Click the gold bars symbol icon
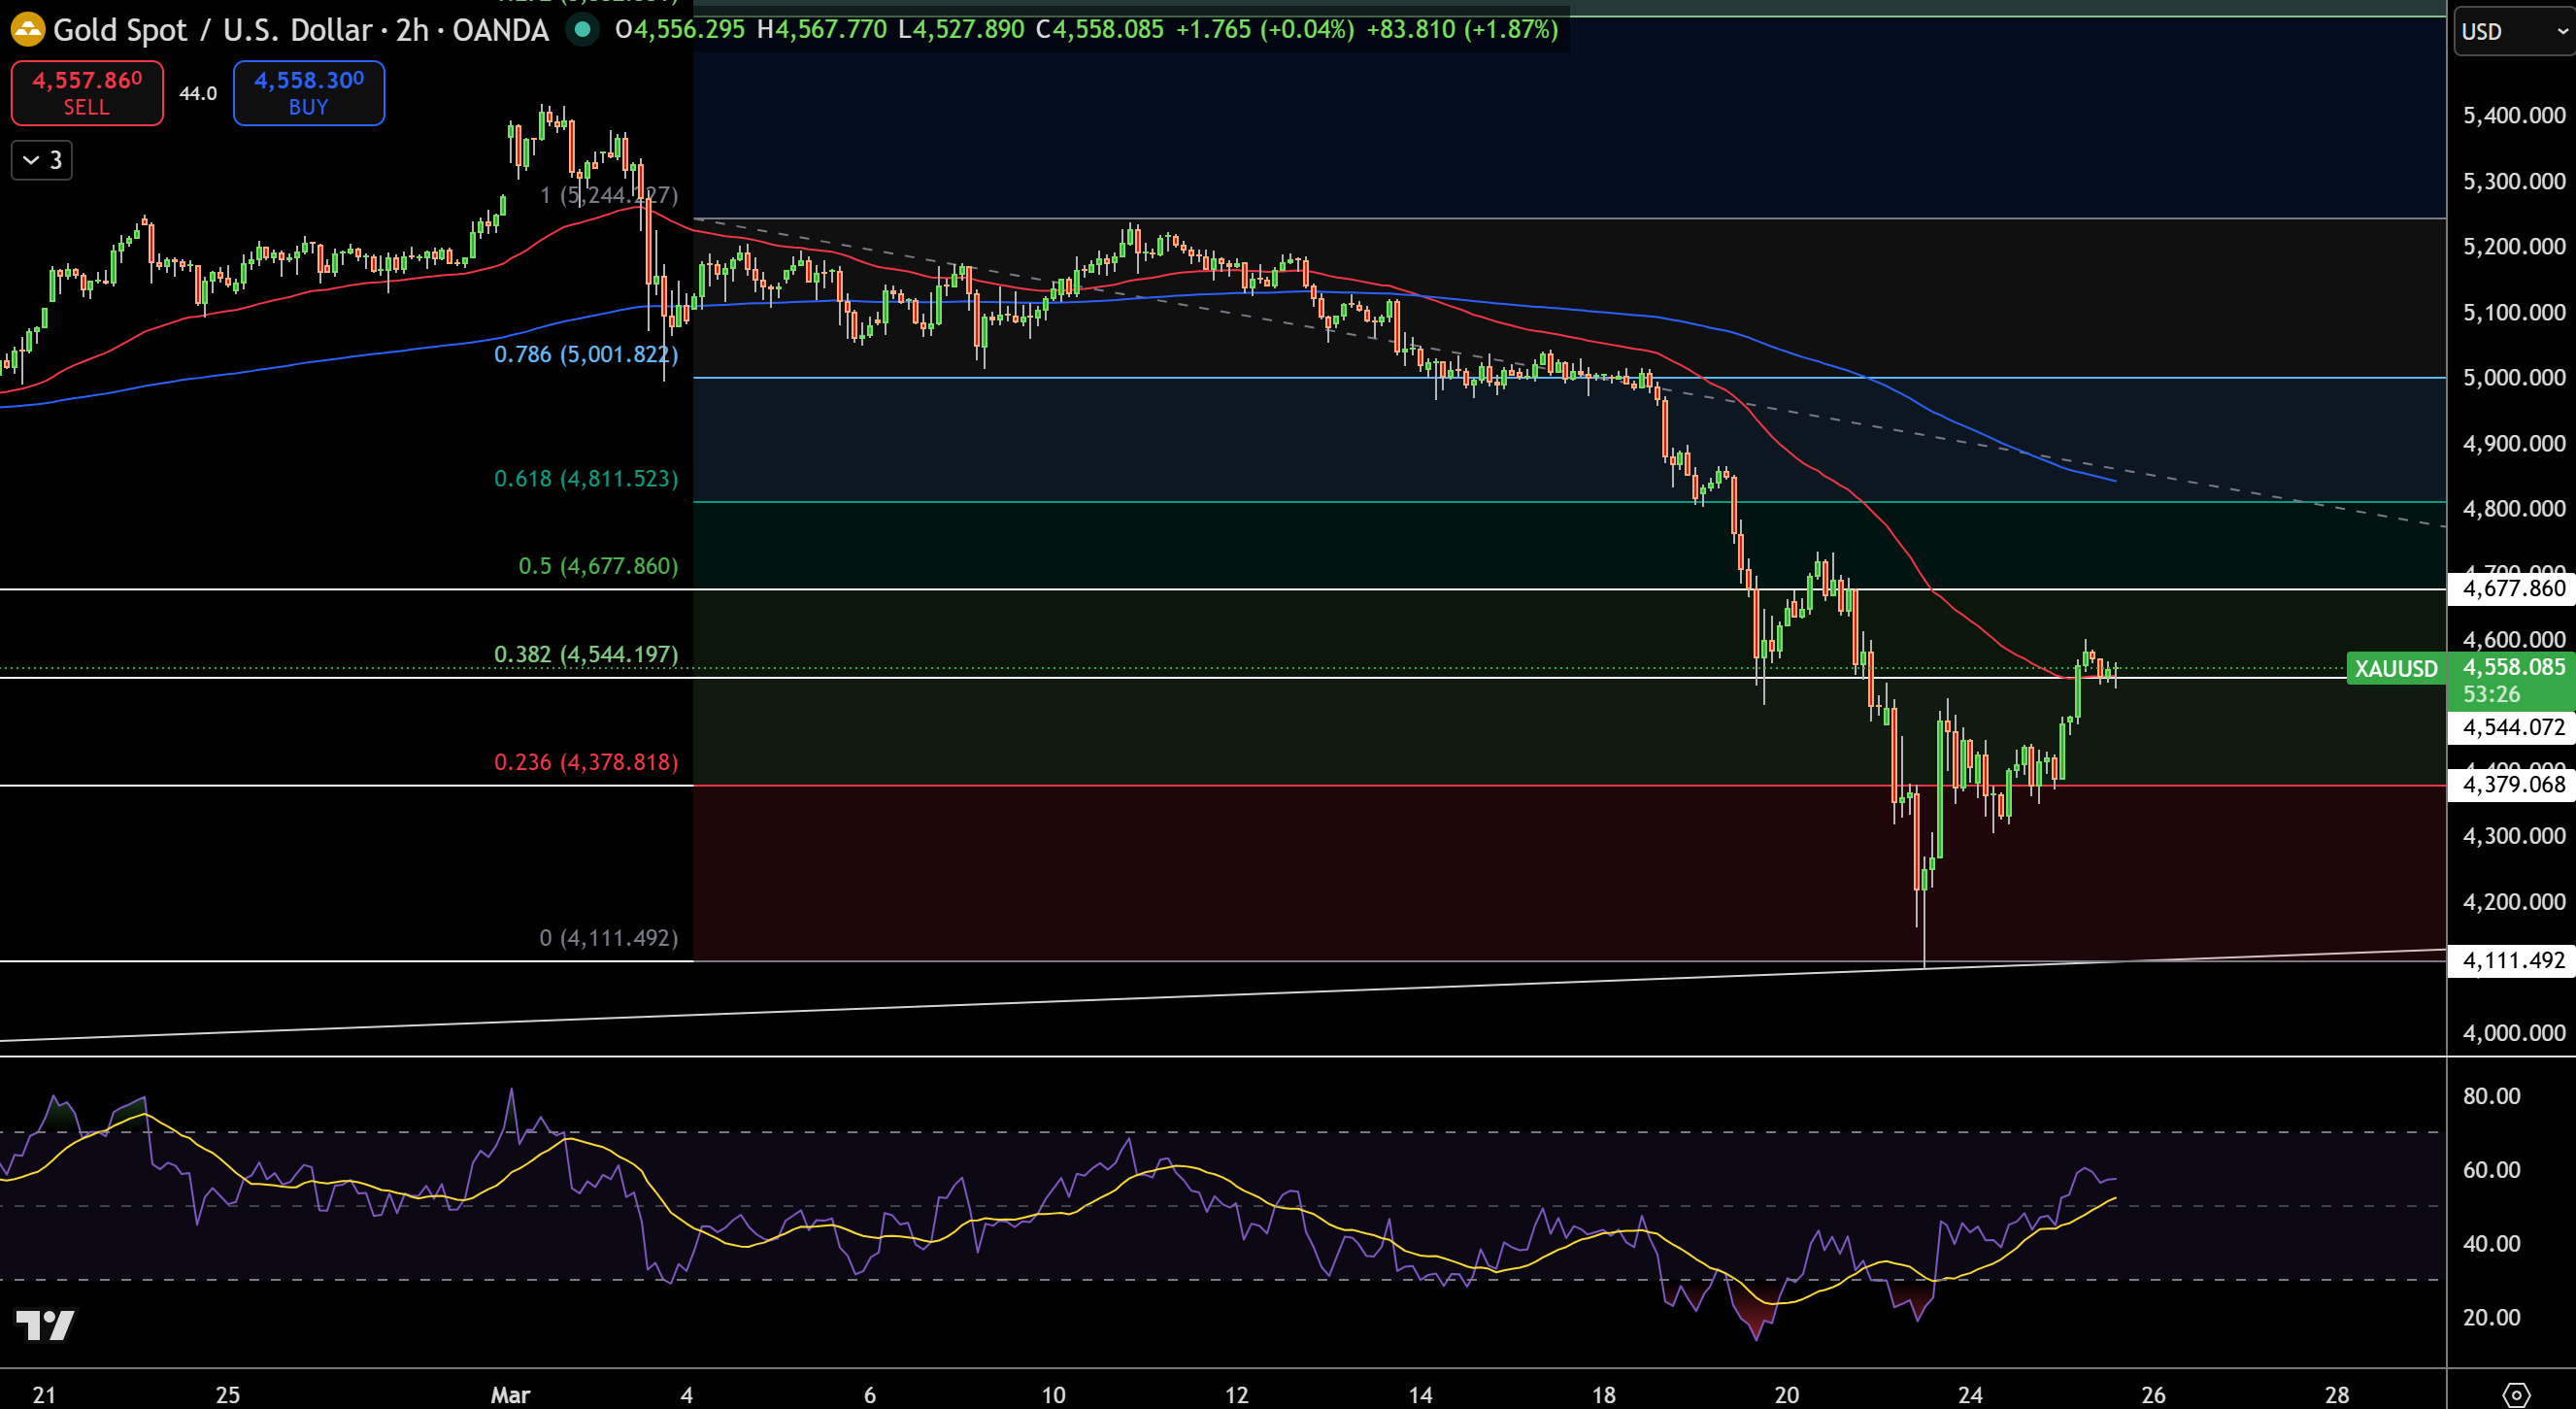Image resolution: width=2576 pixels, height=1409 pixels. click(27, 29)
